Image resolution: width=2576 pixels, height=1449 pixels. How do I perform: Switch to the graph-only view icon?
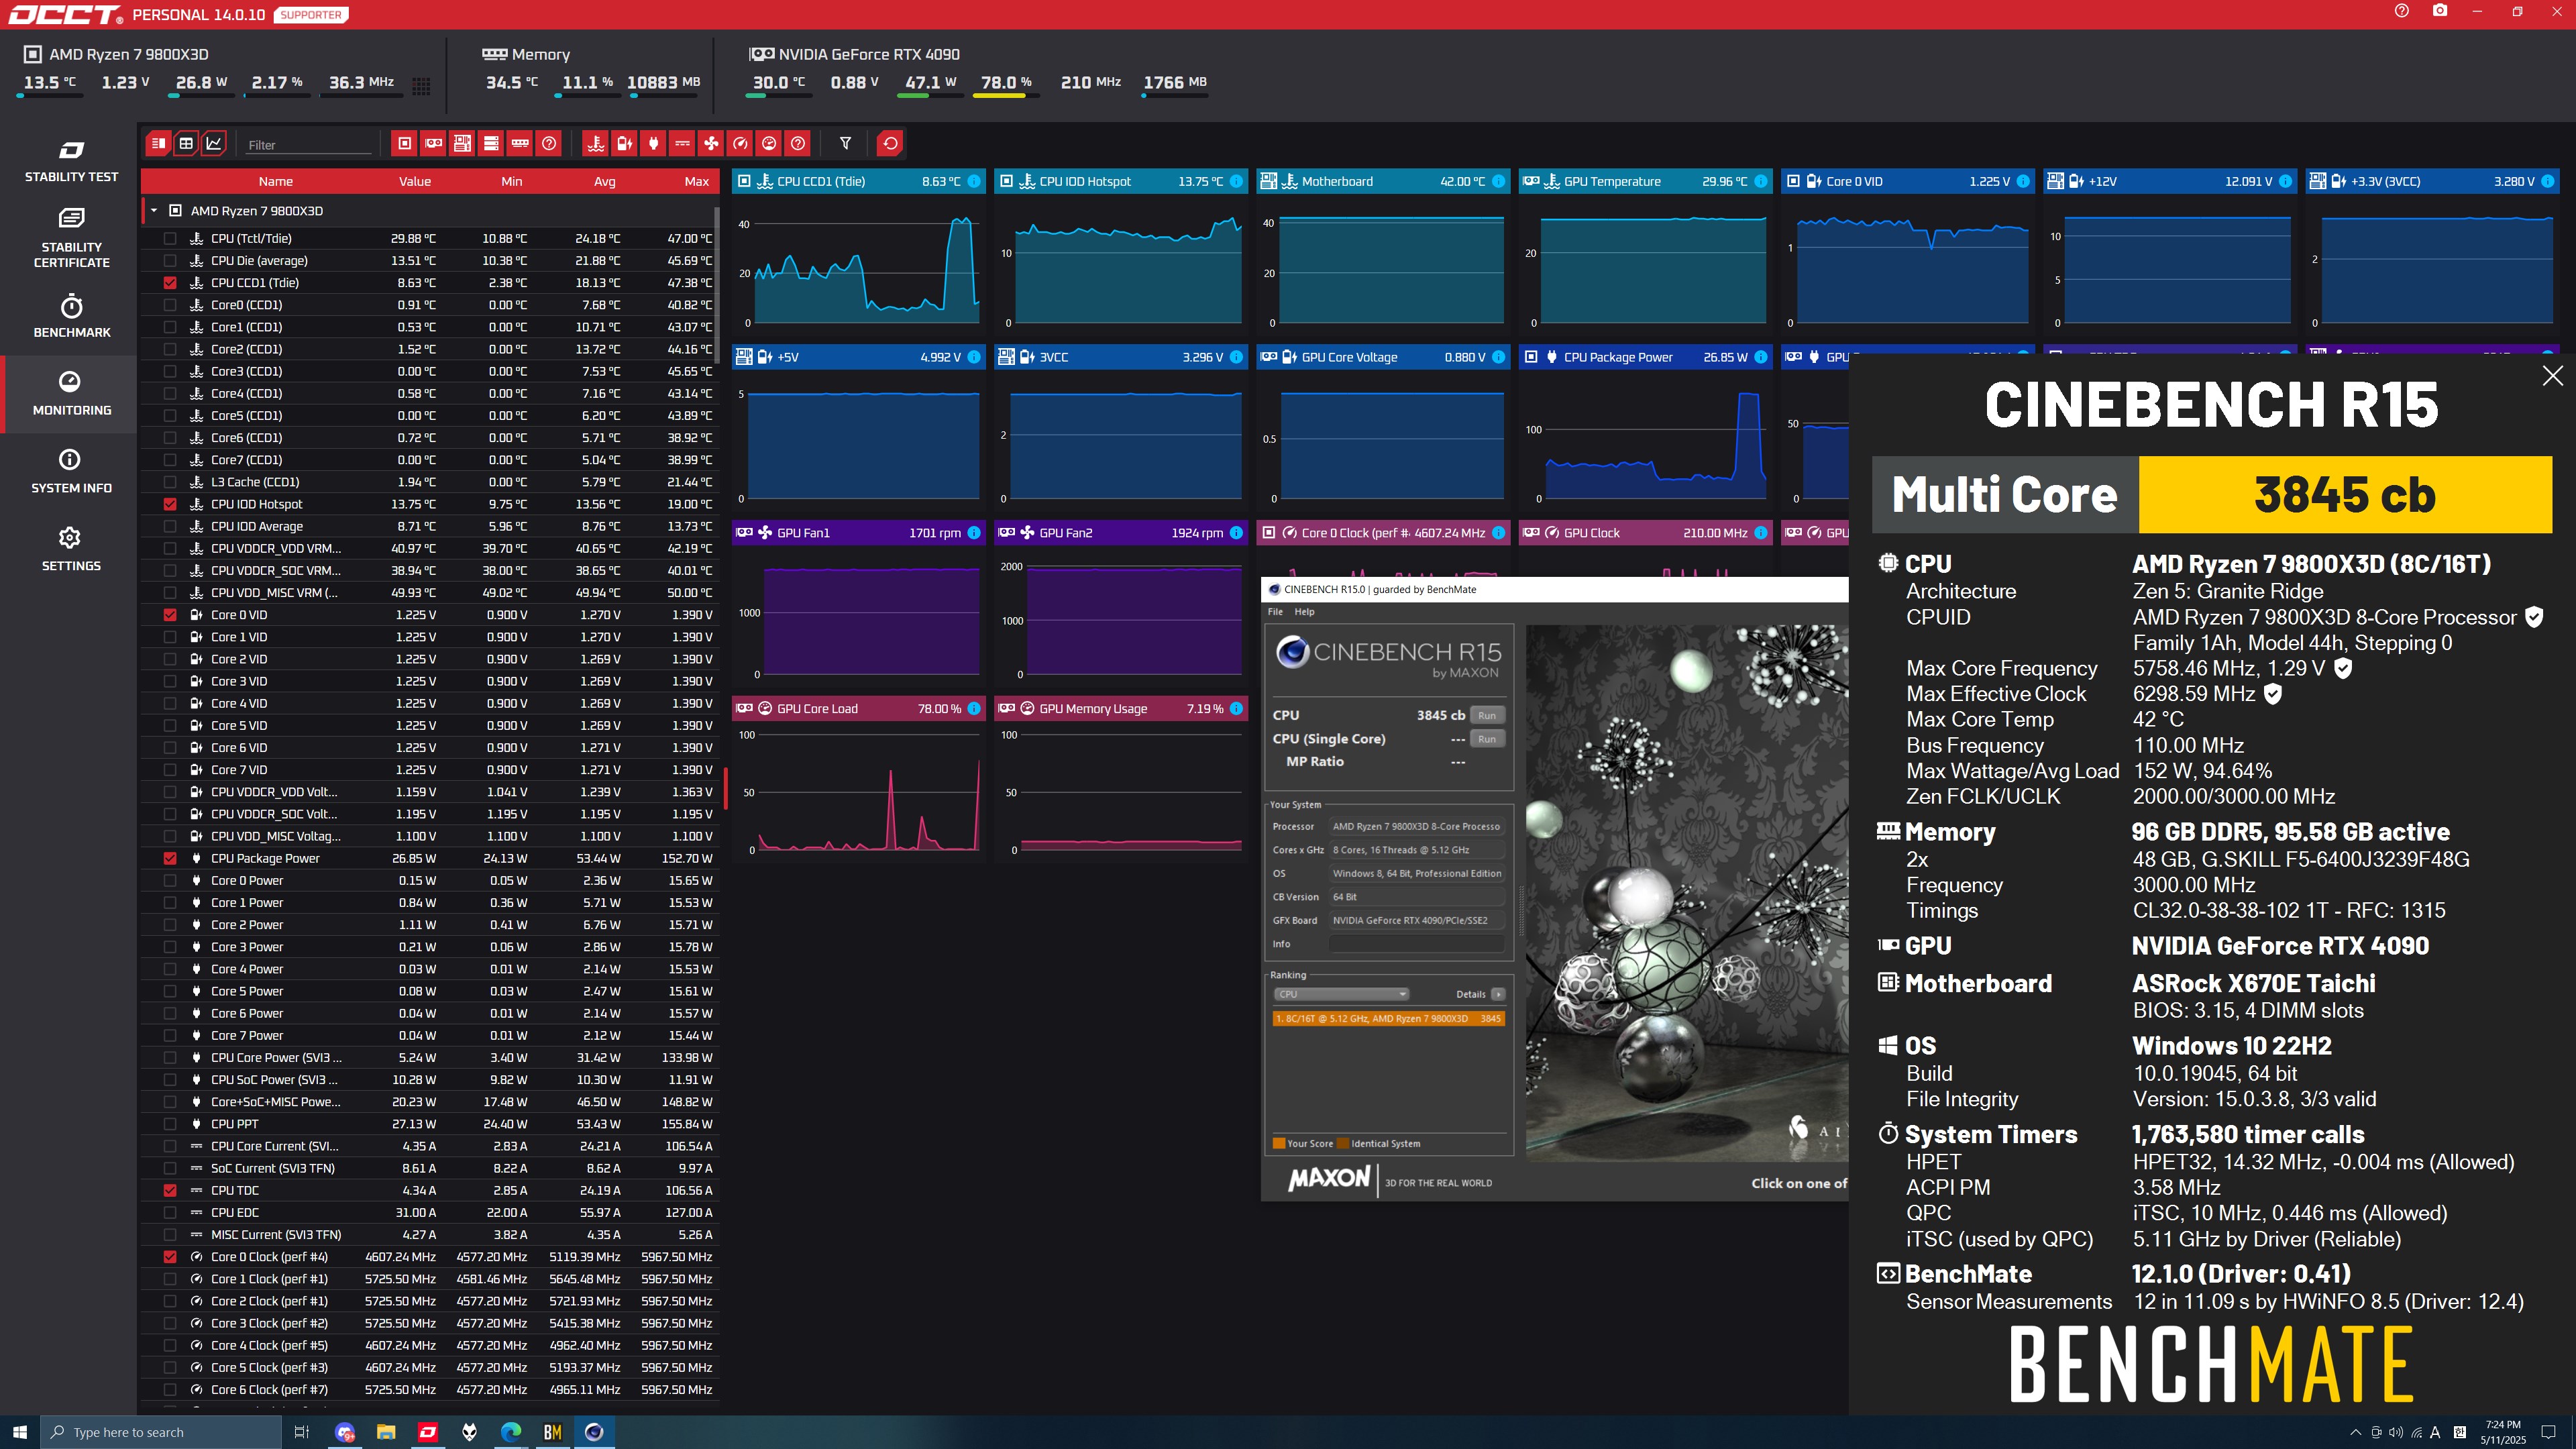click(x=214, y=143)
